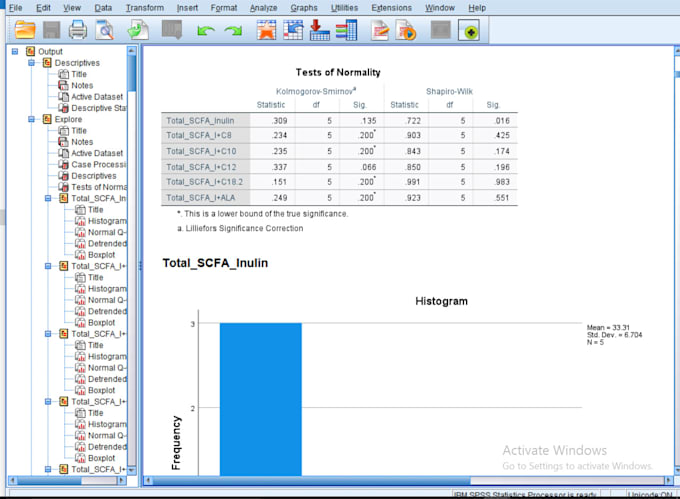Click the Go to Variable icon
Viewport: 680px width, 499px height.
pyautogui.click(x=320, y=30)
